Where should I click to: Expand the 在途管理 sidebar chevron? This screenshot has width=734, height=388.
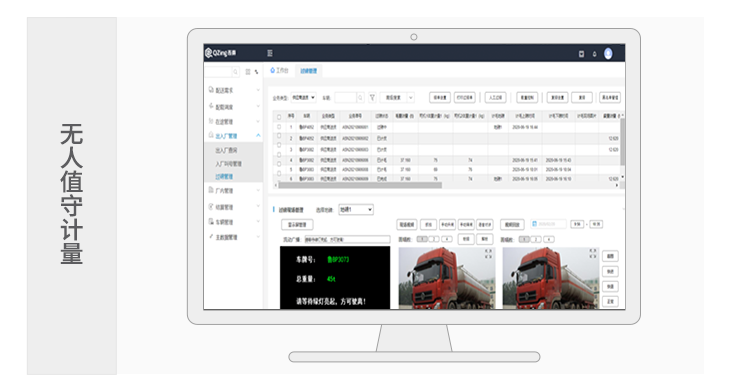[x=258, y=122]
